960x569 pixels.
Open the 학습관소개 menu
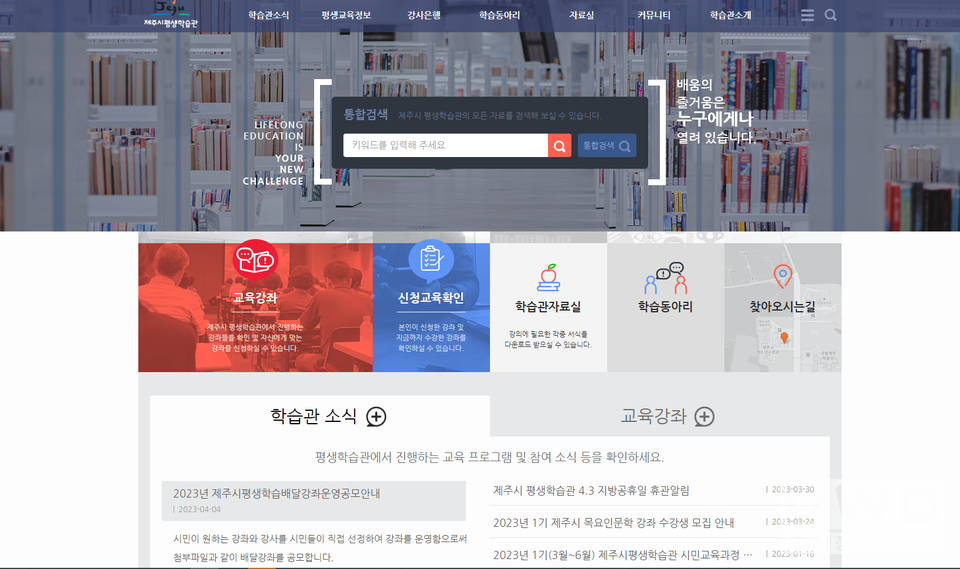click(x=730, y=15)
